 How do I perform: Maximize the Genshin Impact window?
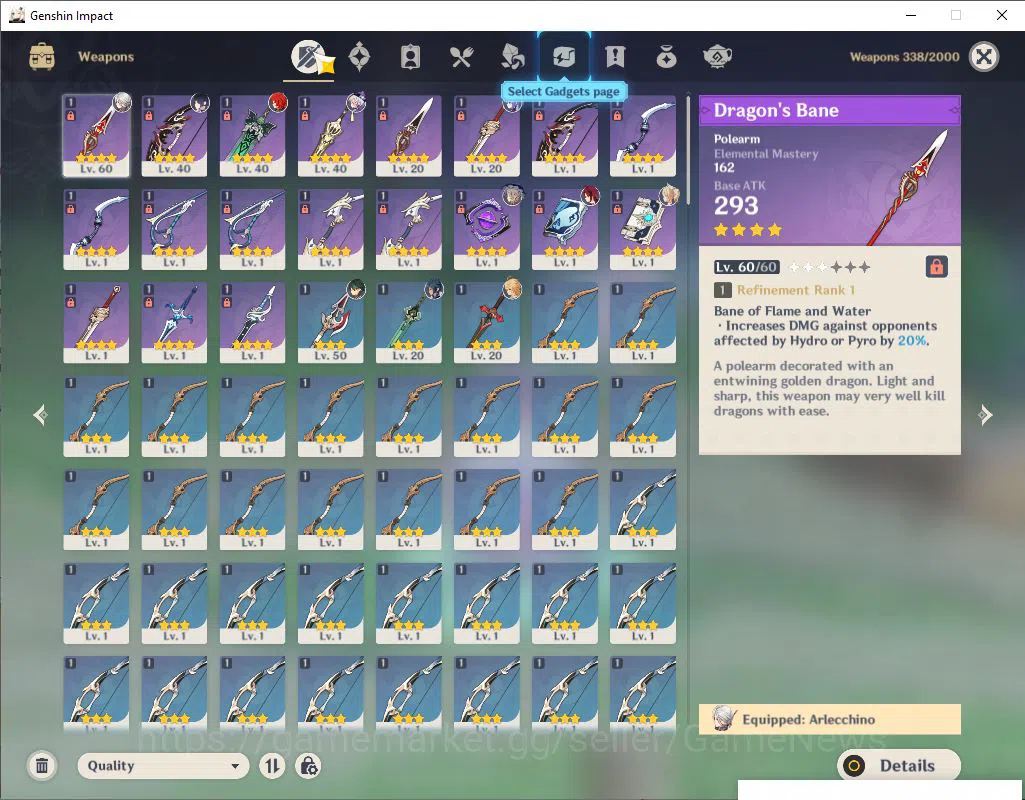pos(956,15)
